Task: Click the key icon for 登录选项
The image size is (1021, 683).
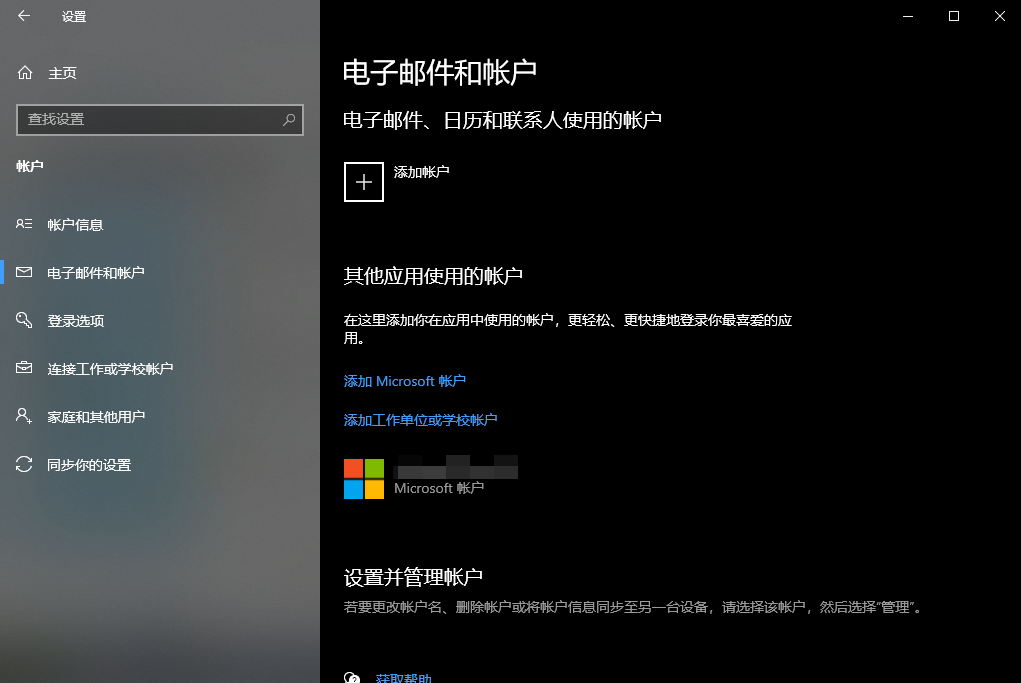Action: pyautogui.click(x=24, y=320)
